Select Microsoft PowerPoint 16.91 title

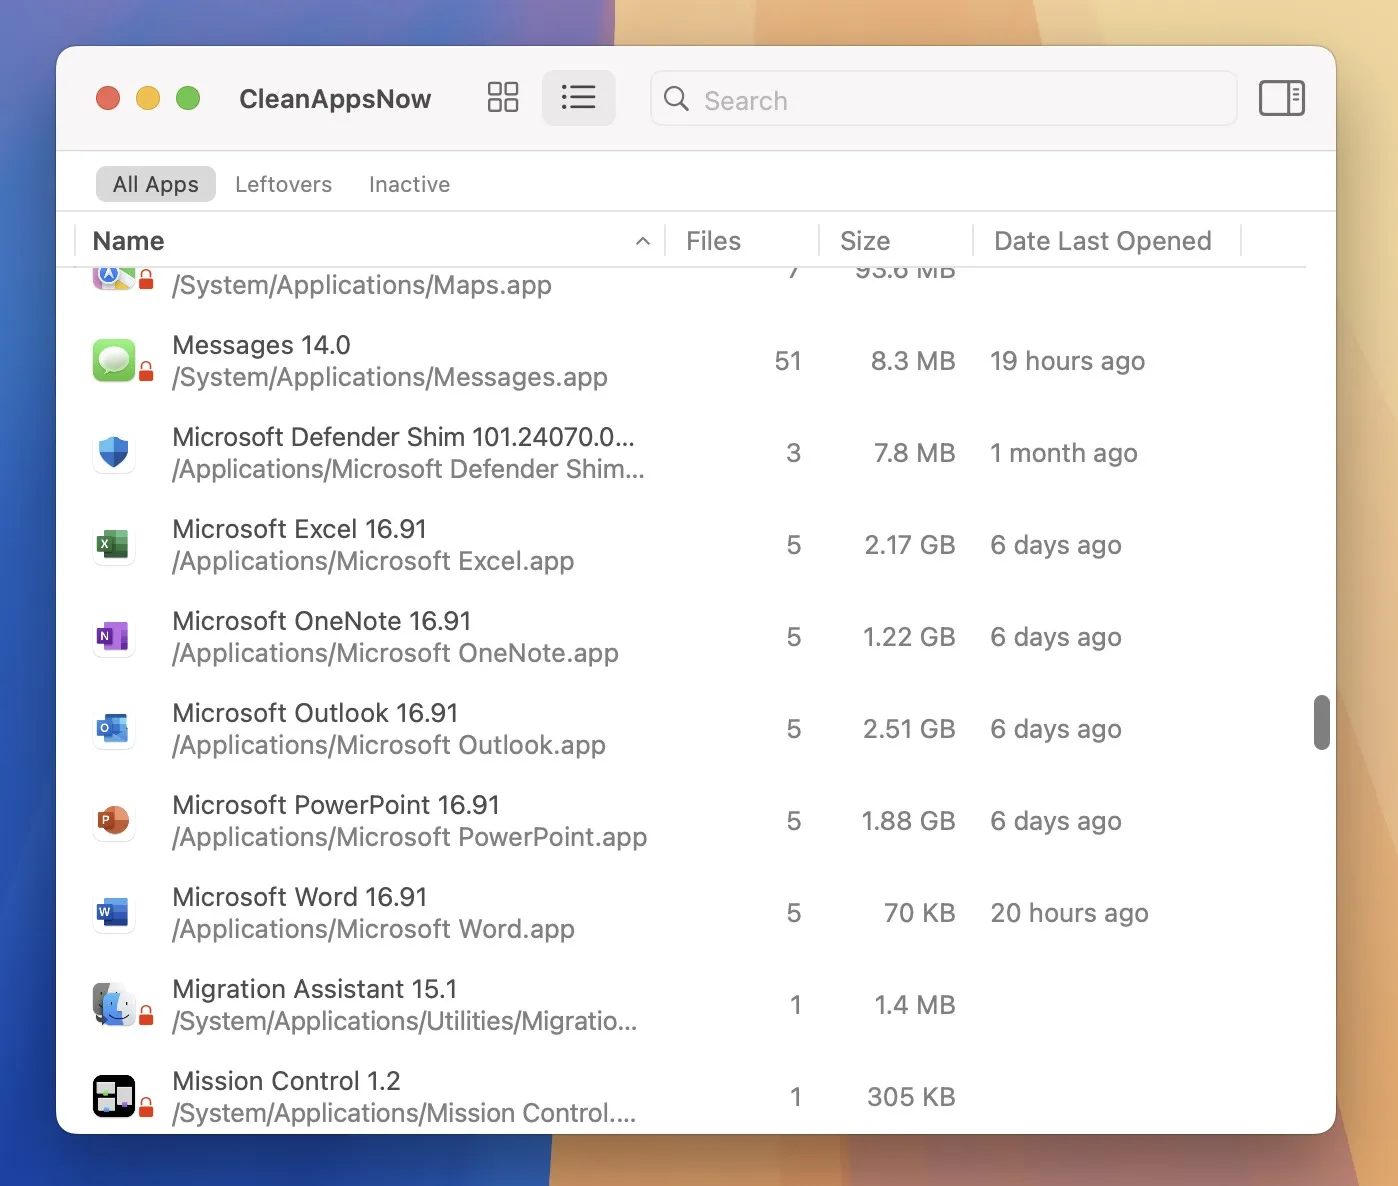coord(336,805)
